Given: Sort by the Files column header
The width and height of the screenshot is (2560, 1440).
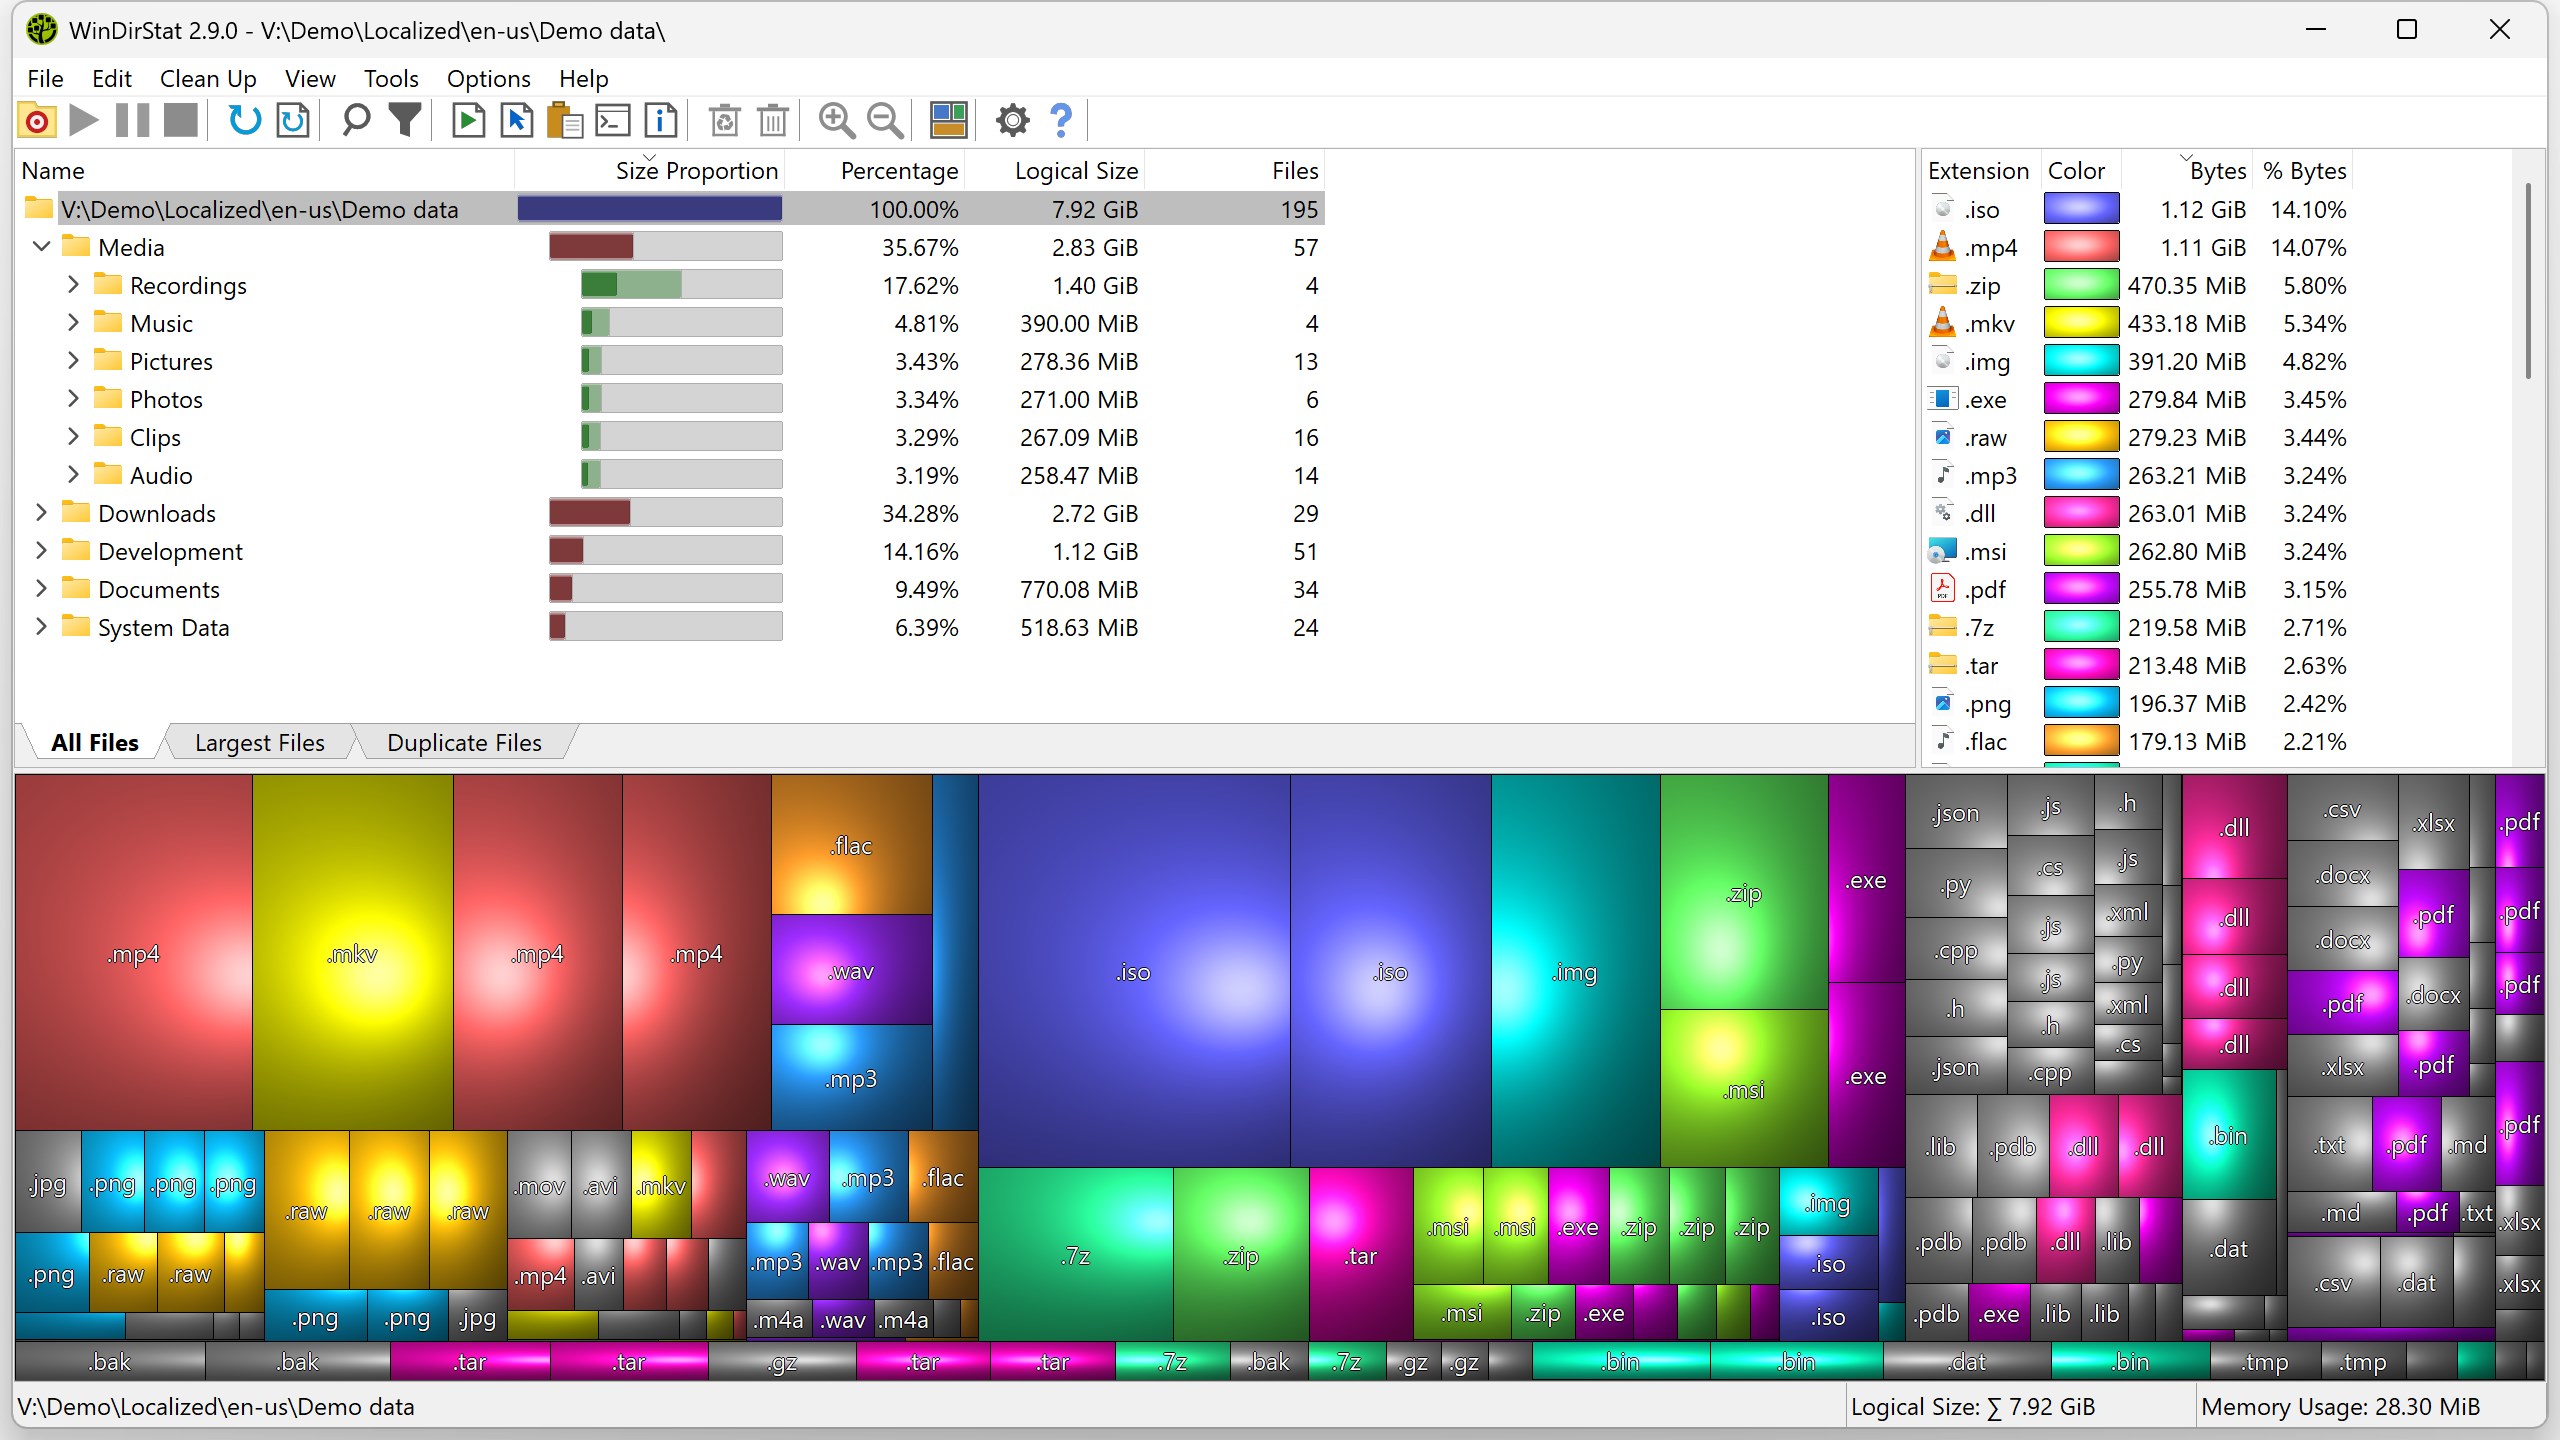Looking at the screenshot, I should pos(1234,170).
